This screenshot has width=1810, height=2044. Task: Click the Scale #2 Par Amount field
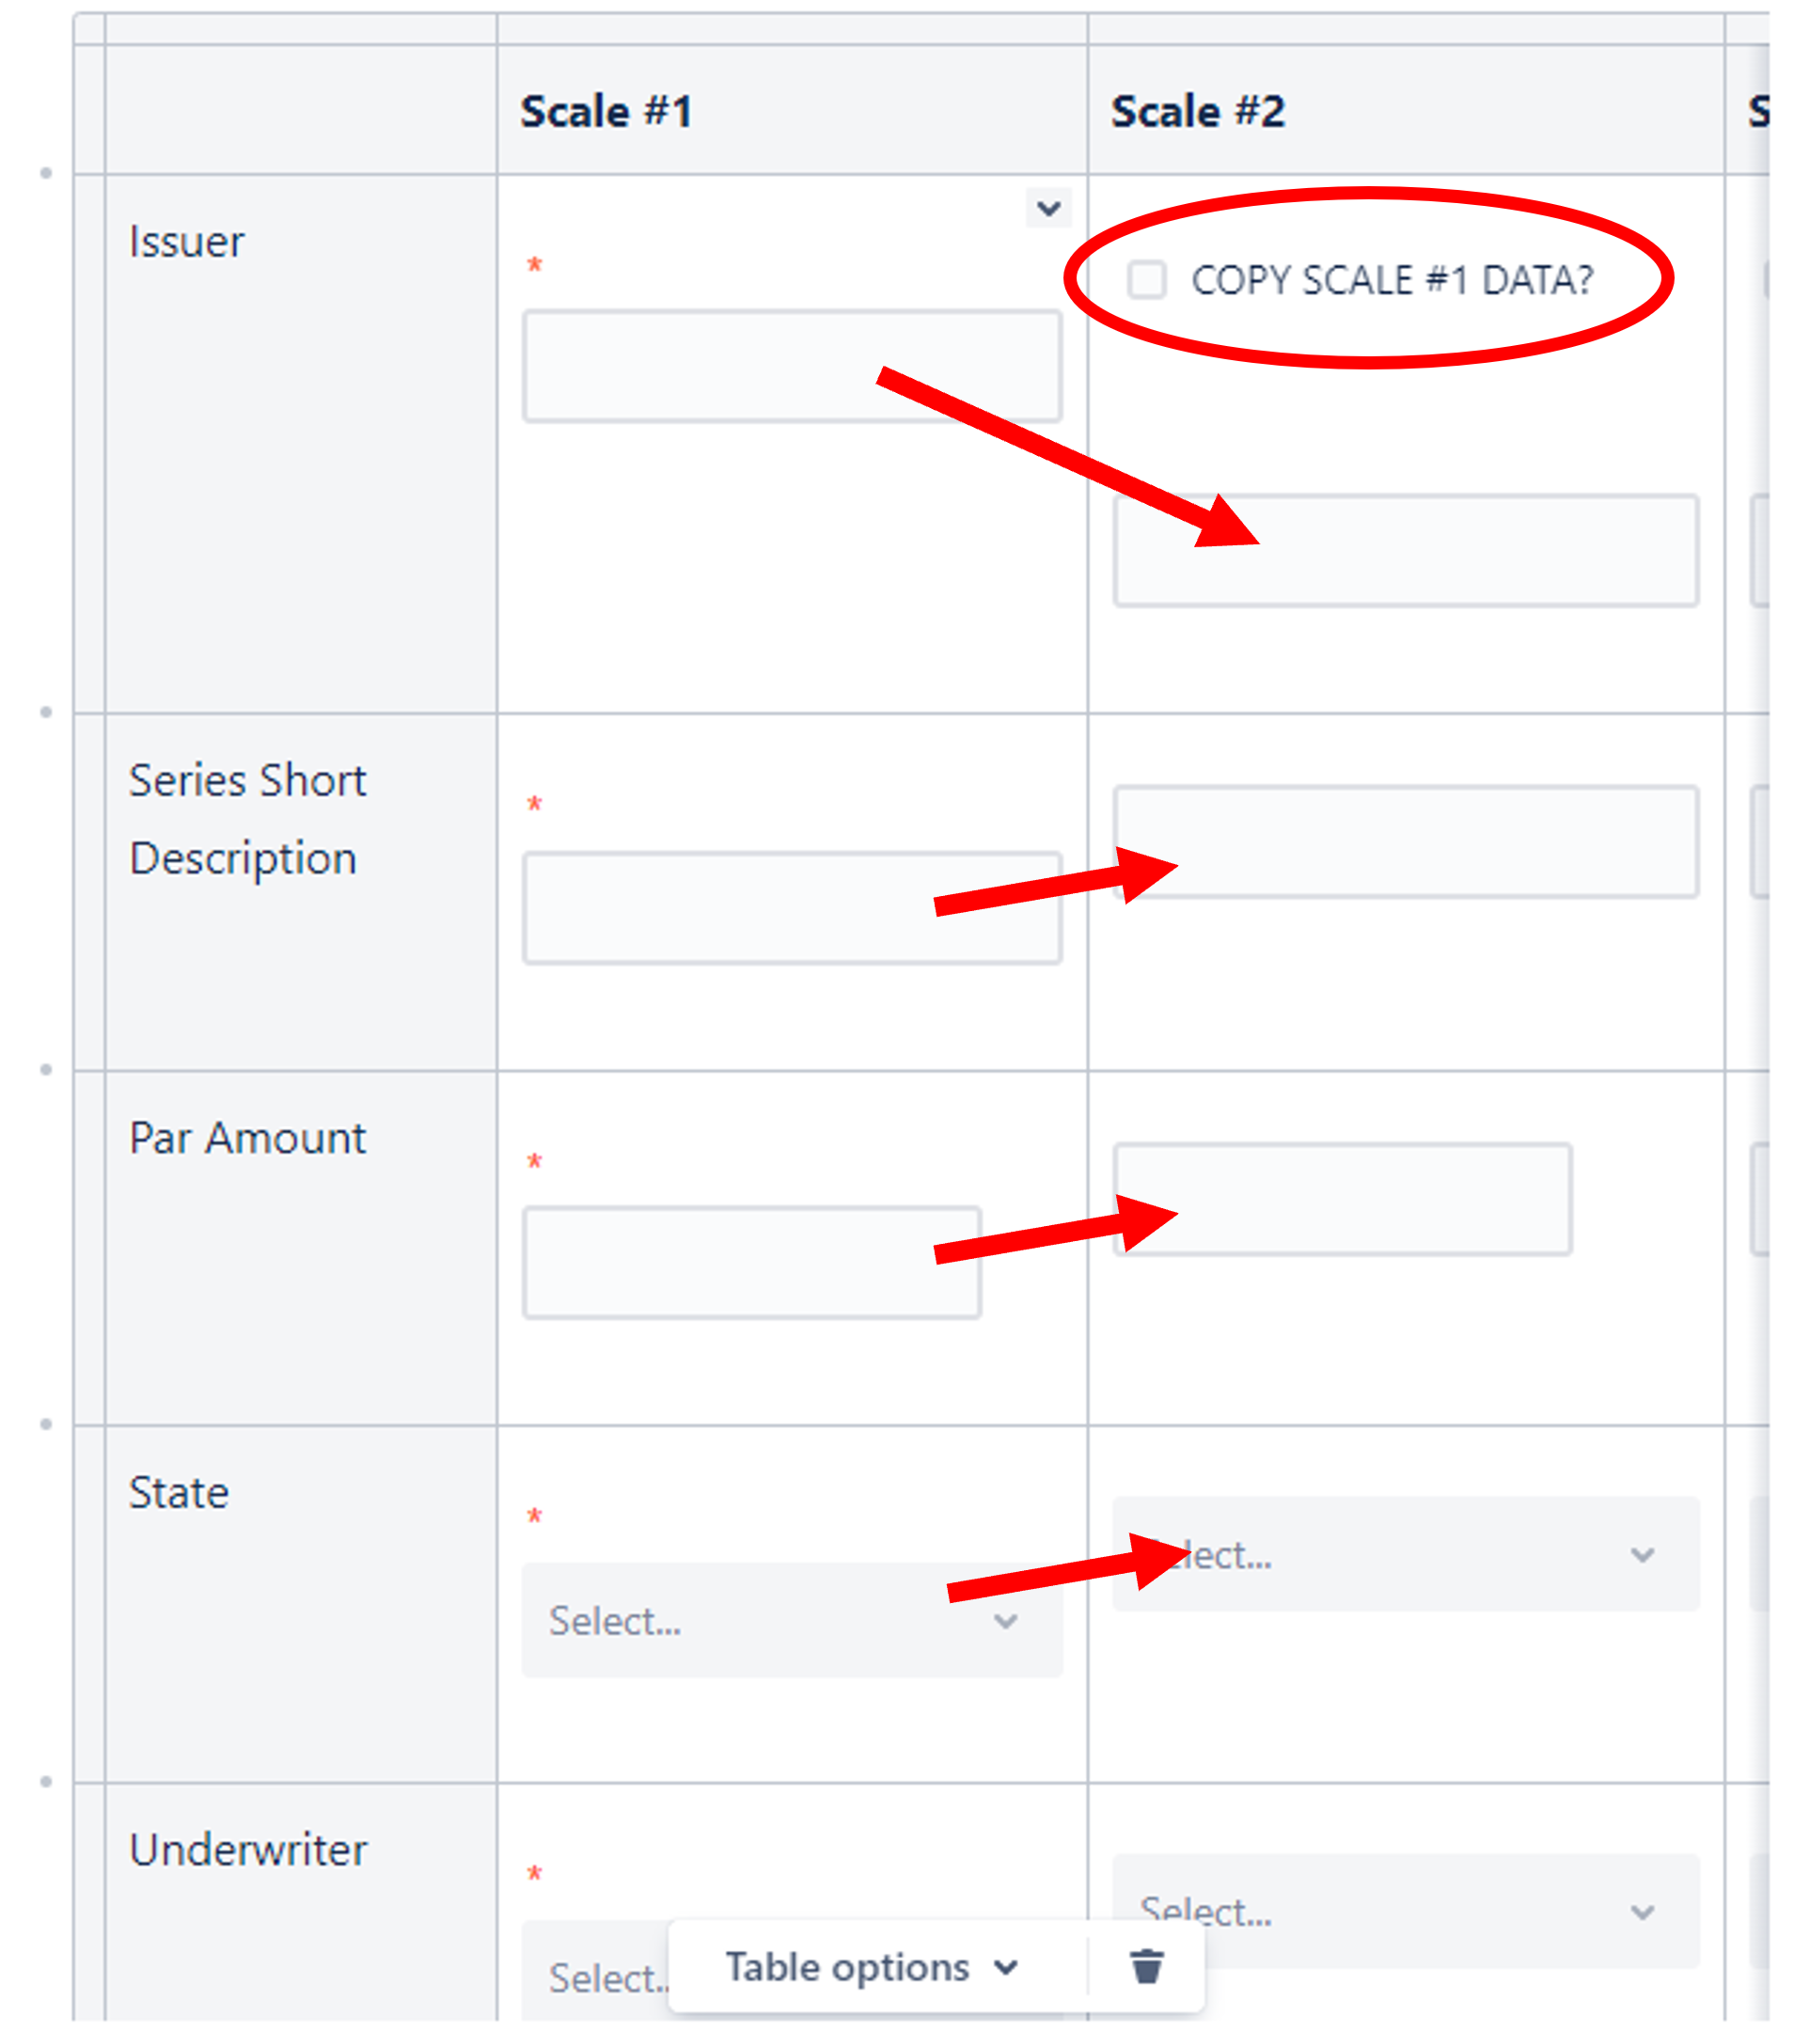point(1342,1198)
